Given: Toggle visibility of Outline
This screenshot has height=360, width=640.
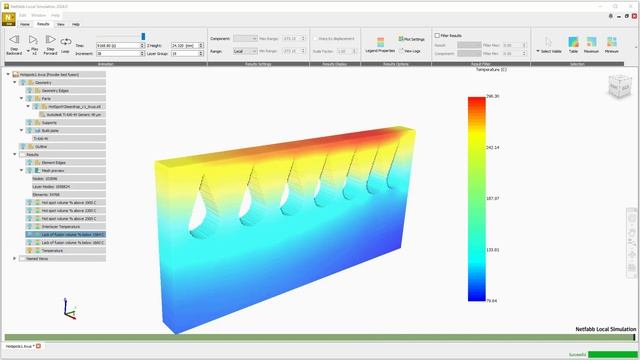Looking at the screenshot, I should (23, 147).
